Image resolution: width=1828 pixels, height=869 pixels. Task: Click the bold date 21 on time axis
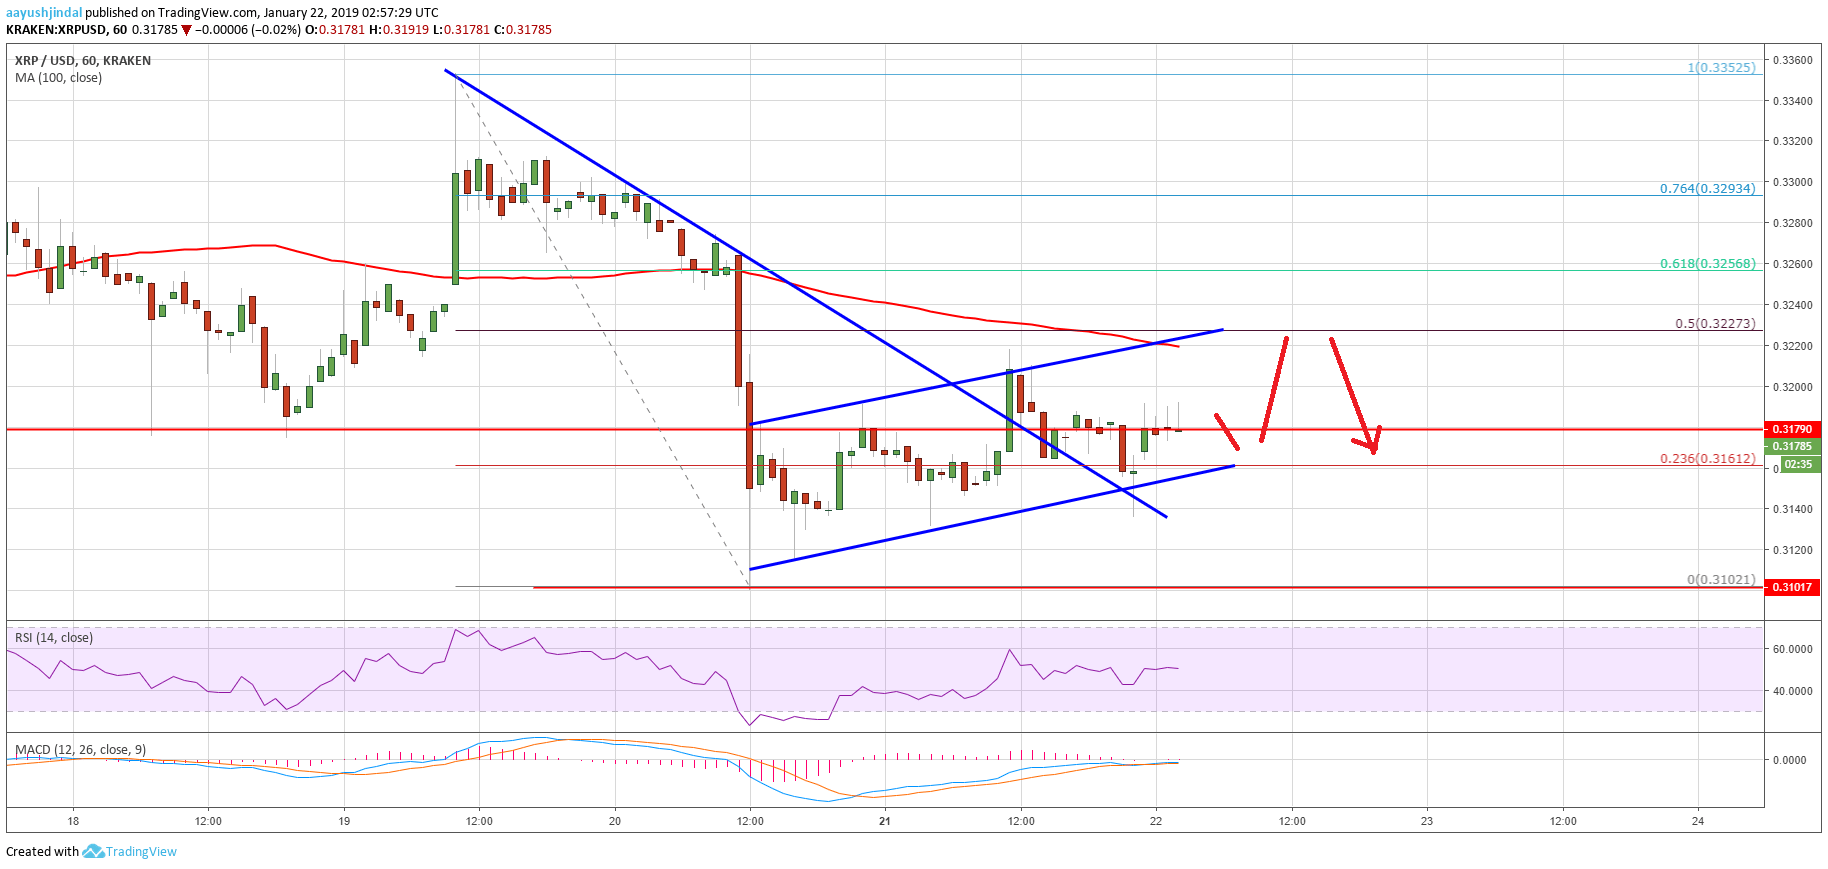coord(885,821)
